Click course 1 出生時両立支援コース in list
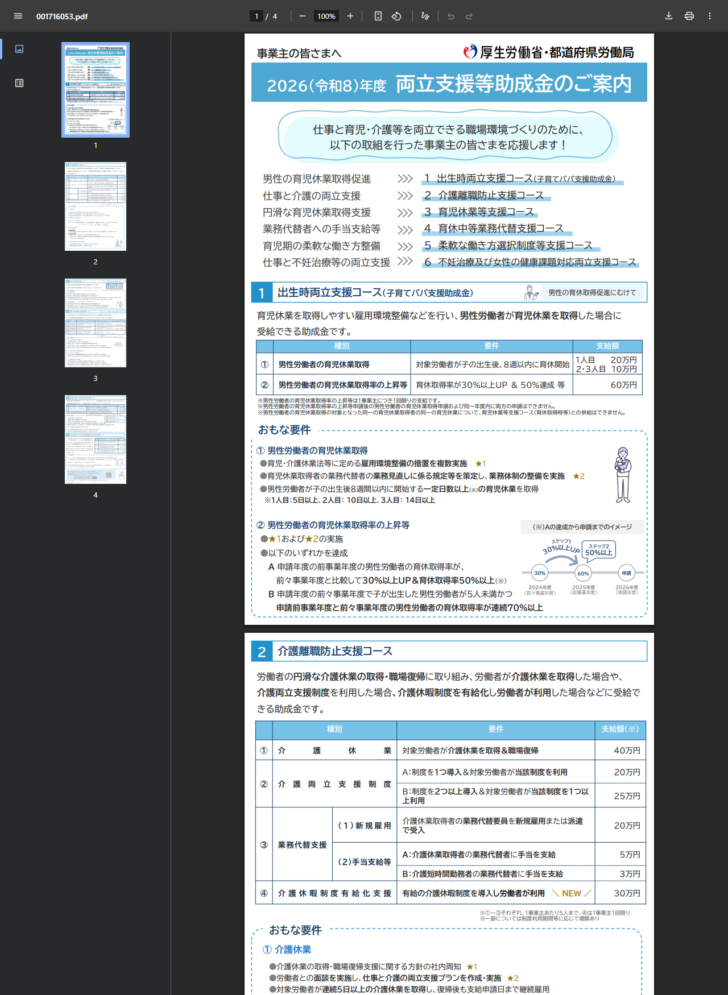This screenshot has width=728, height=995. pyautogui.click(x=520, y=179)
